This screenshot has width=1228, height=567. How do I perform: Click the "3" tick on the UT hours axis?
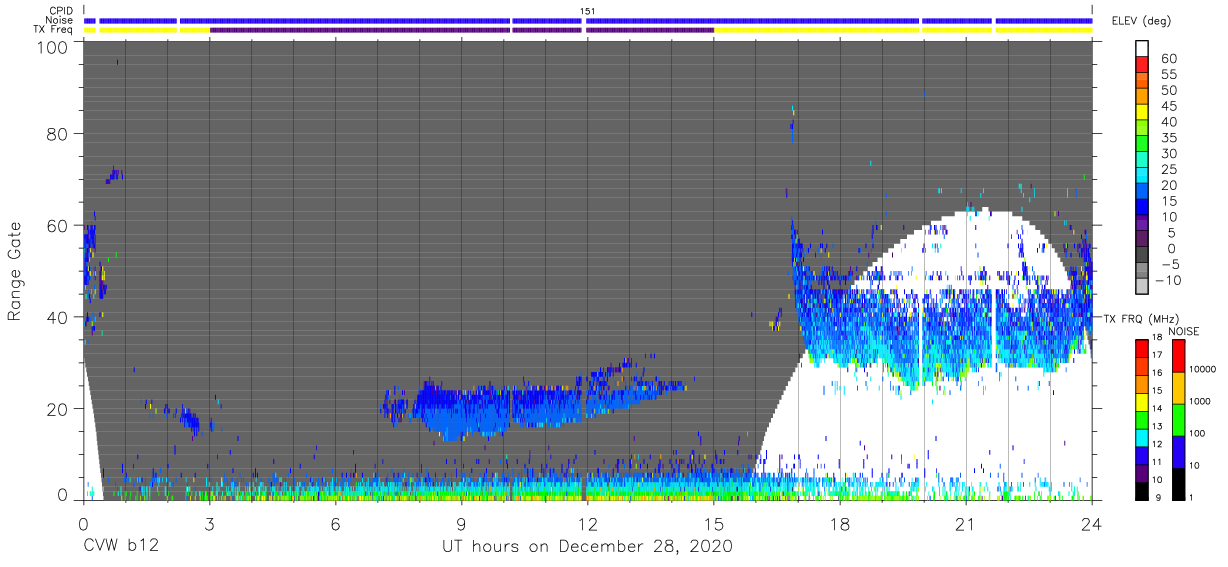click(x=209, y=524)
